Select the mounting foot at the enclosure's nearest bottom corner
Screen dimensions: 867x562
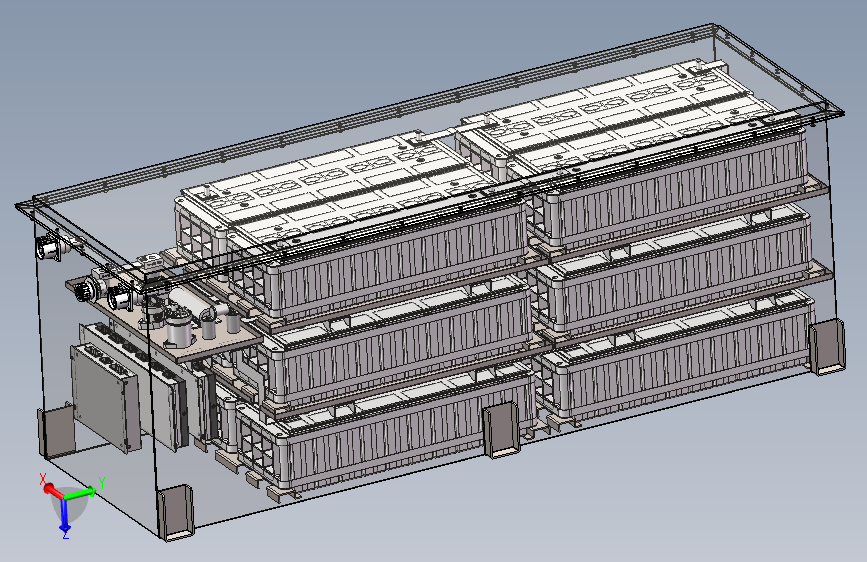tap(175, 512)
